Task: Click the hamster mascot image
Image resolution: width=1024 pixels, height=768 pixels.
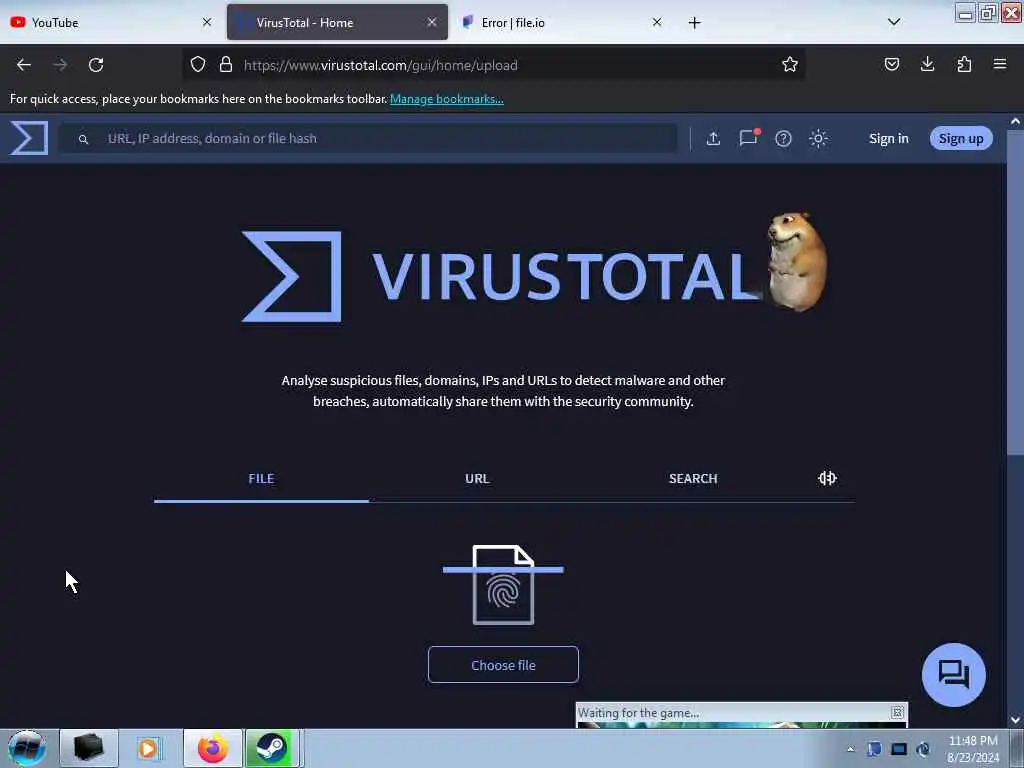Action: [797, 261]
